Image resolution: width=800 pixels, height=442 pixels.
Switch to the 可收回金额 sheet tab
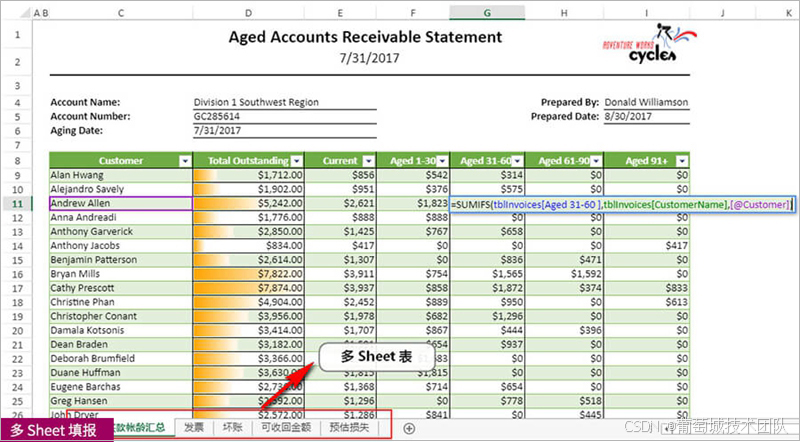click(x=286, y=427)
